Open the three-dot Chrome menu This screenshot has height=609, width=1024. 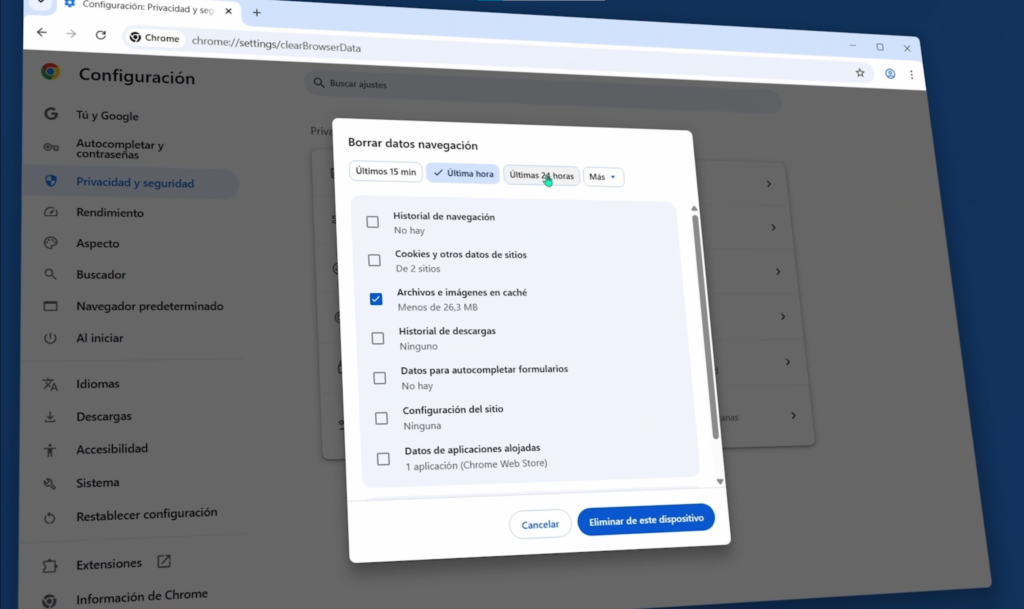click(913, 75)
